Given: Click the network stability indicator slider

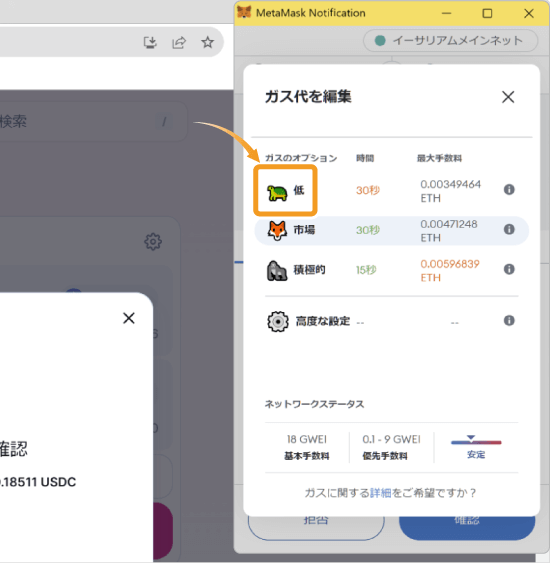Looking at the screenshot, I should [476, 440].
